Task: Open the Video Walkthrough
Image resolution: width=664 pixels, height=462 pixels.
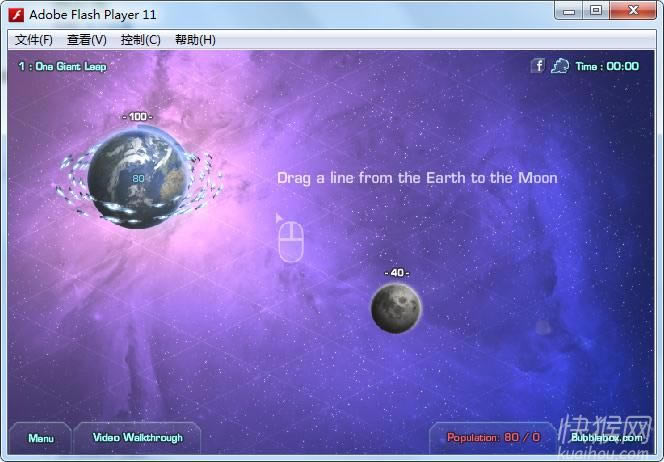Action: tap(138, 438)
